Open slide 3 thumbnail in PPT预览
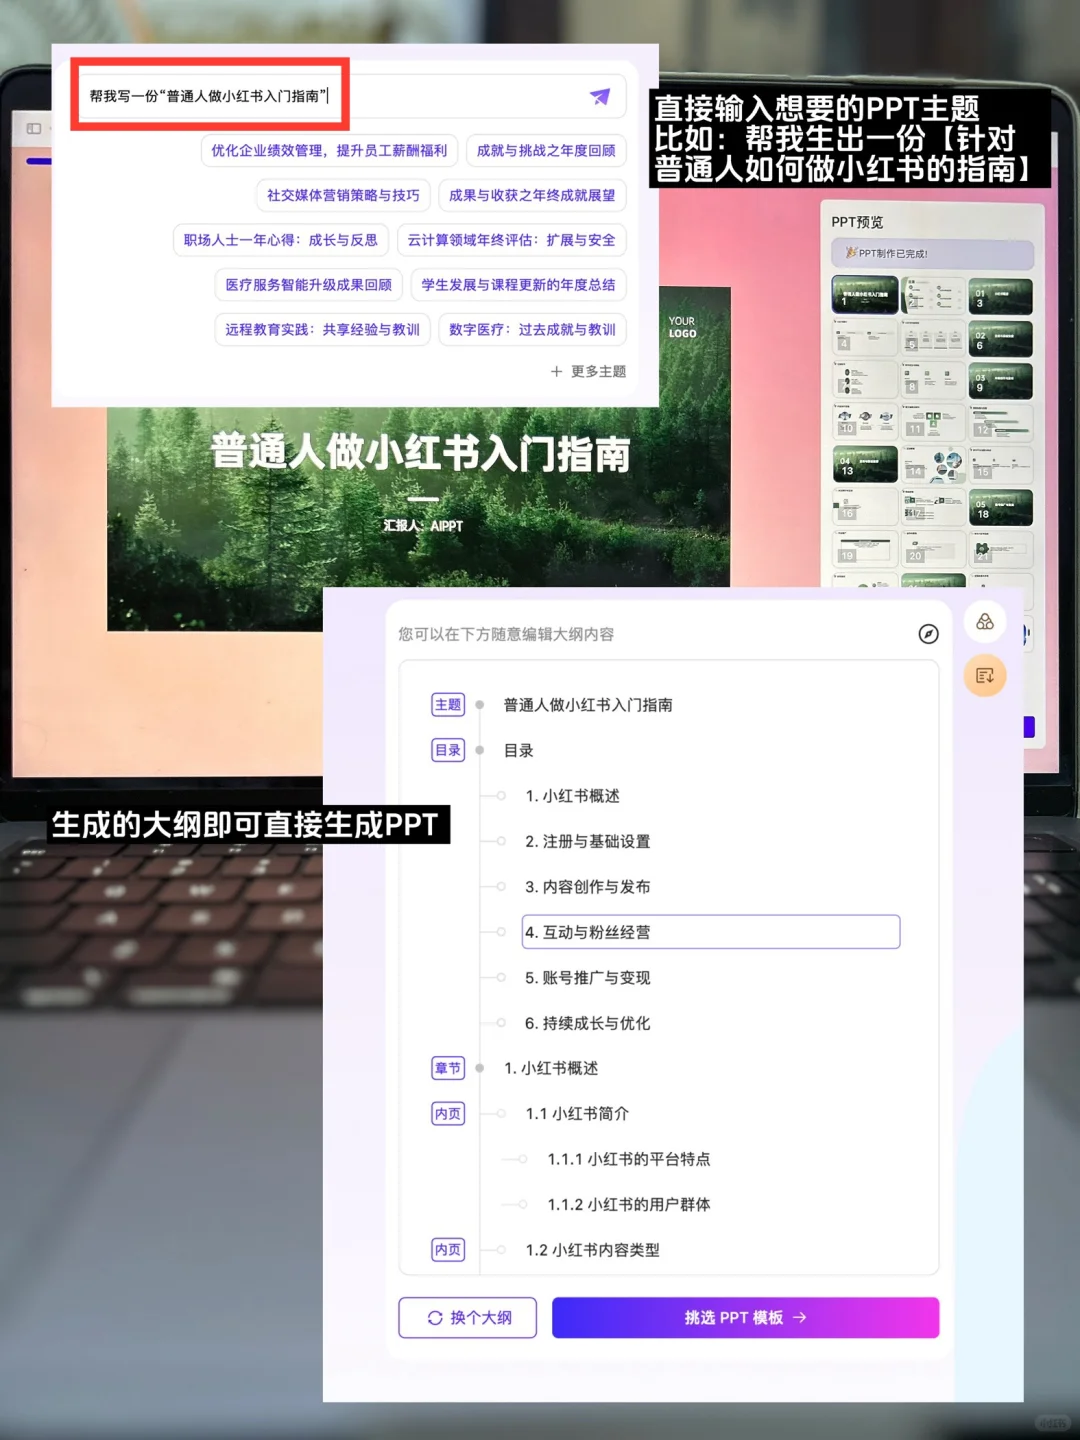This screenshot has width=1080, height=1440. click(x=1000, y=297)
